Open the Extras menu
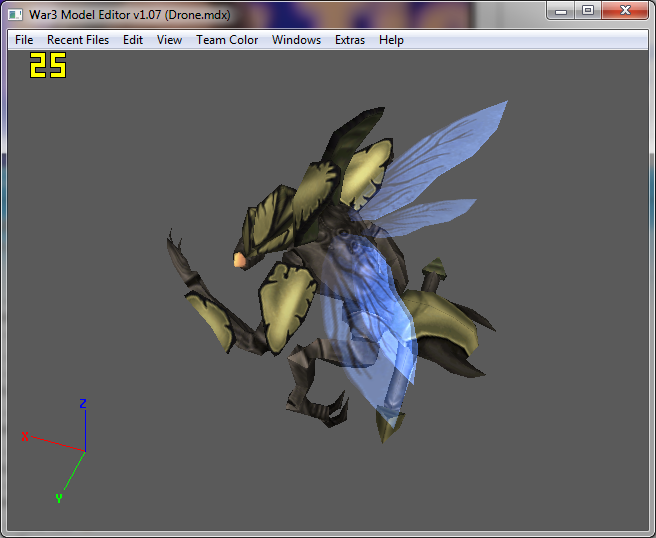Screen dimensions: 656x538 [350, 40]
